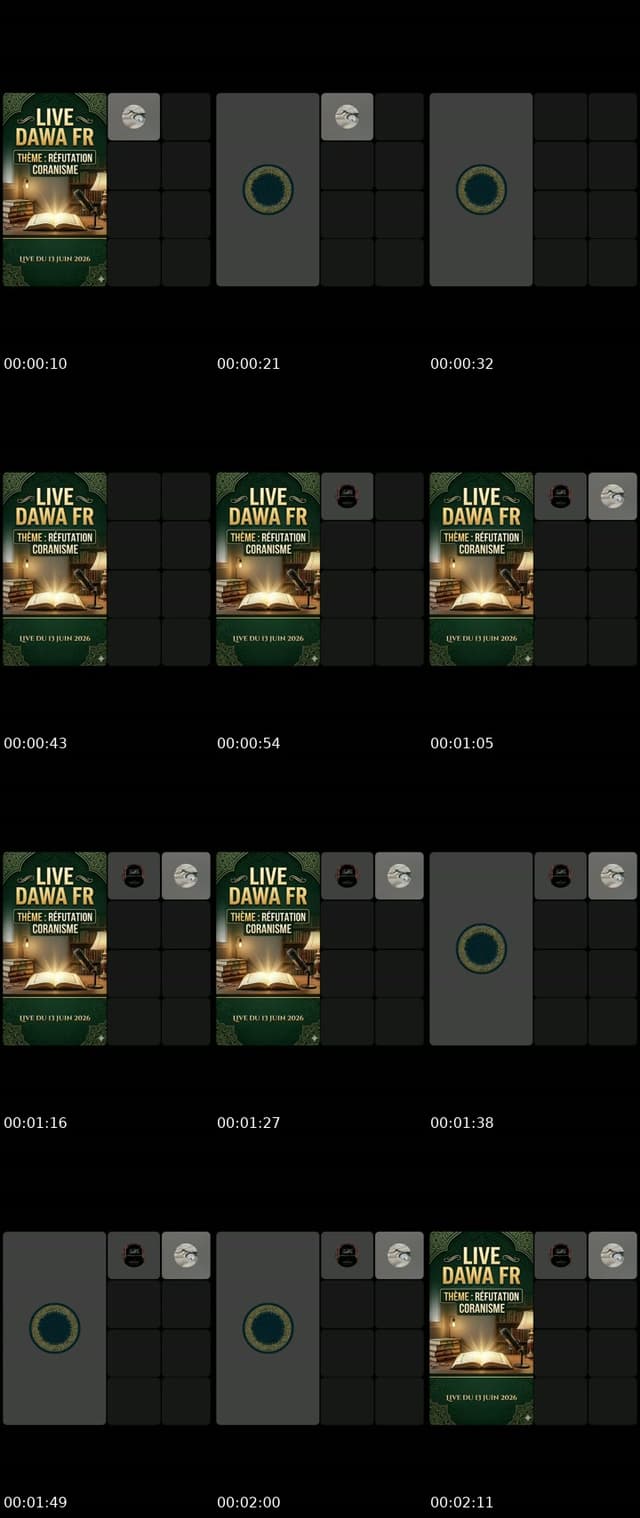Click the light avatar tile in the 00:00:10 frame
The image size is (640, 1518).
pos(134,117)
